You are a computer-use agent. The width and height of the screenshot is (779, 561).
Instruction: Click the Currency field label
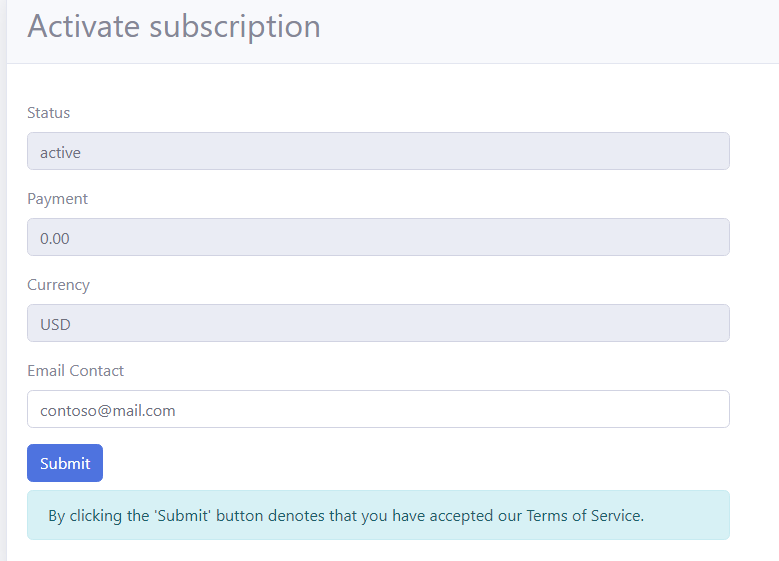[59, 285]
